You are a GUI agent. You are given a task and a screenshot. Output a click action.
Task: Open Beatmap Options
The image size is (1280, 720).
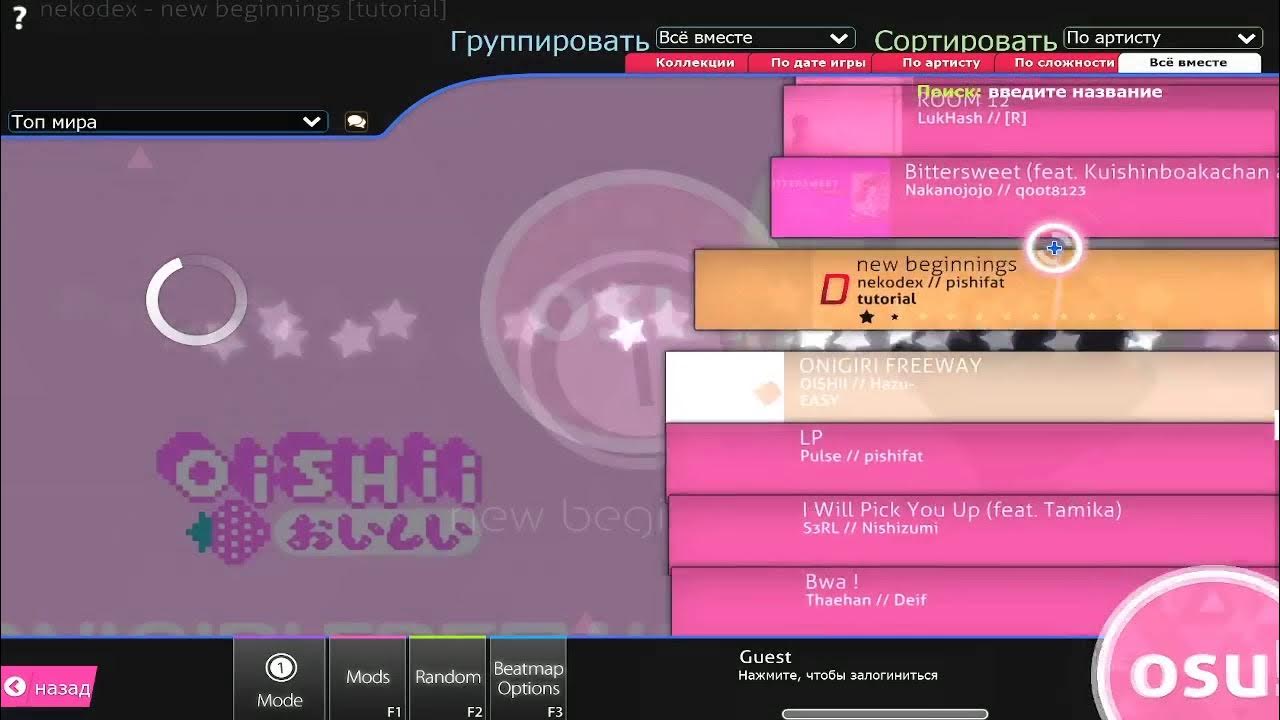[528, 679]
